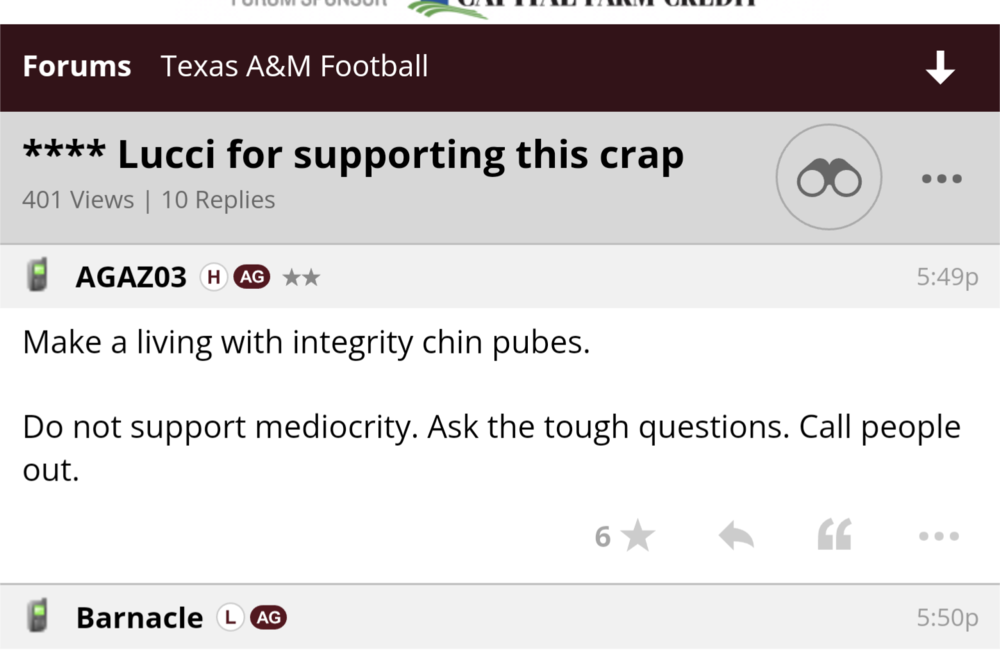
Task: Go to Texas A&M Football forum
Action: [294, 67]
